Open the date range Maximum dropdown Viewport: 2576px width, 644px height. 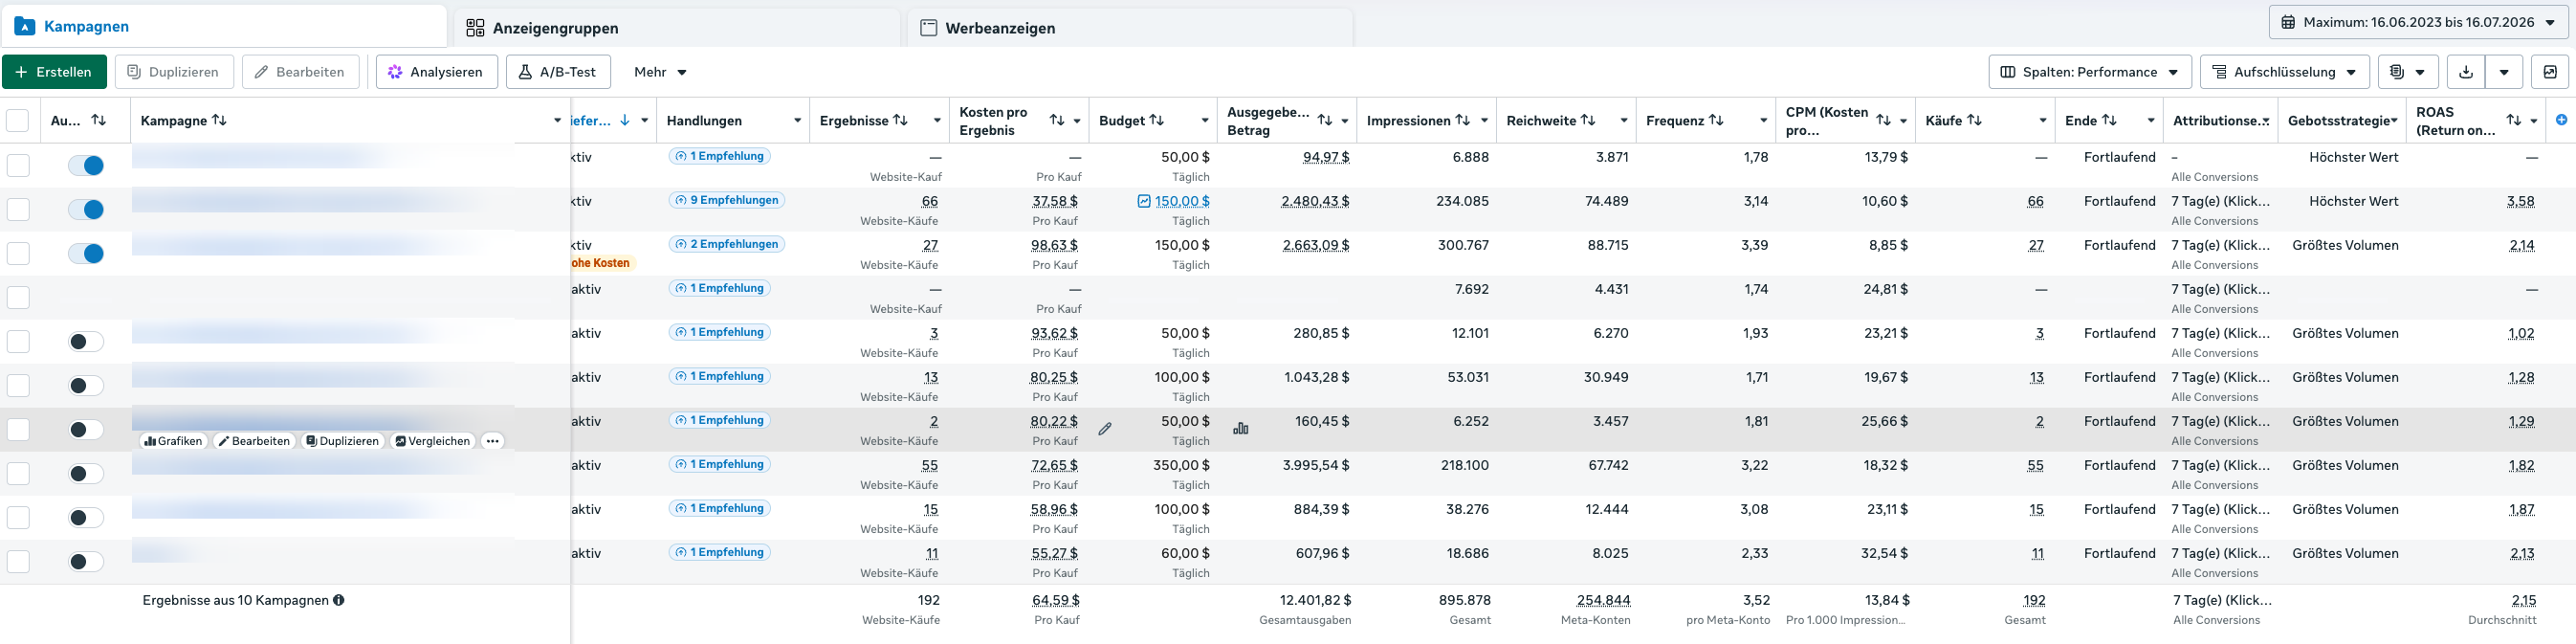(2418, 22)
